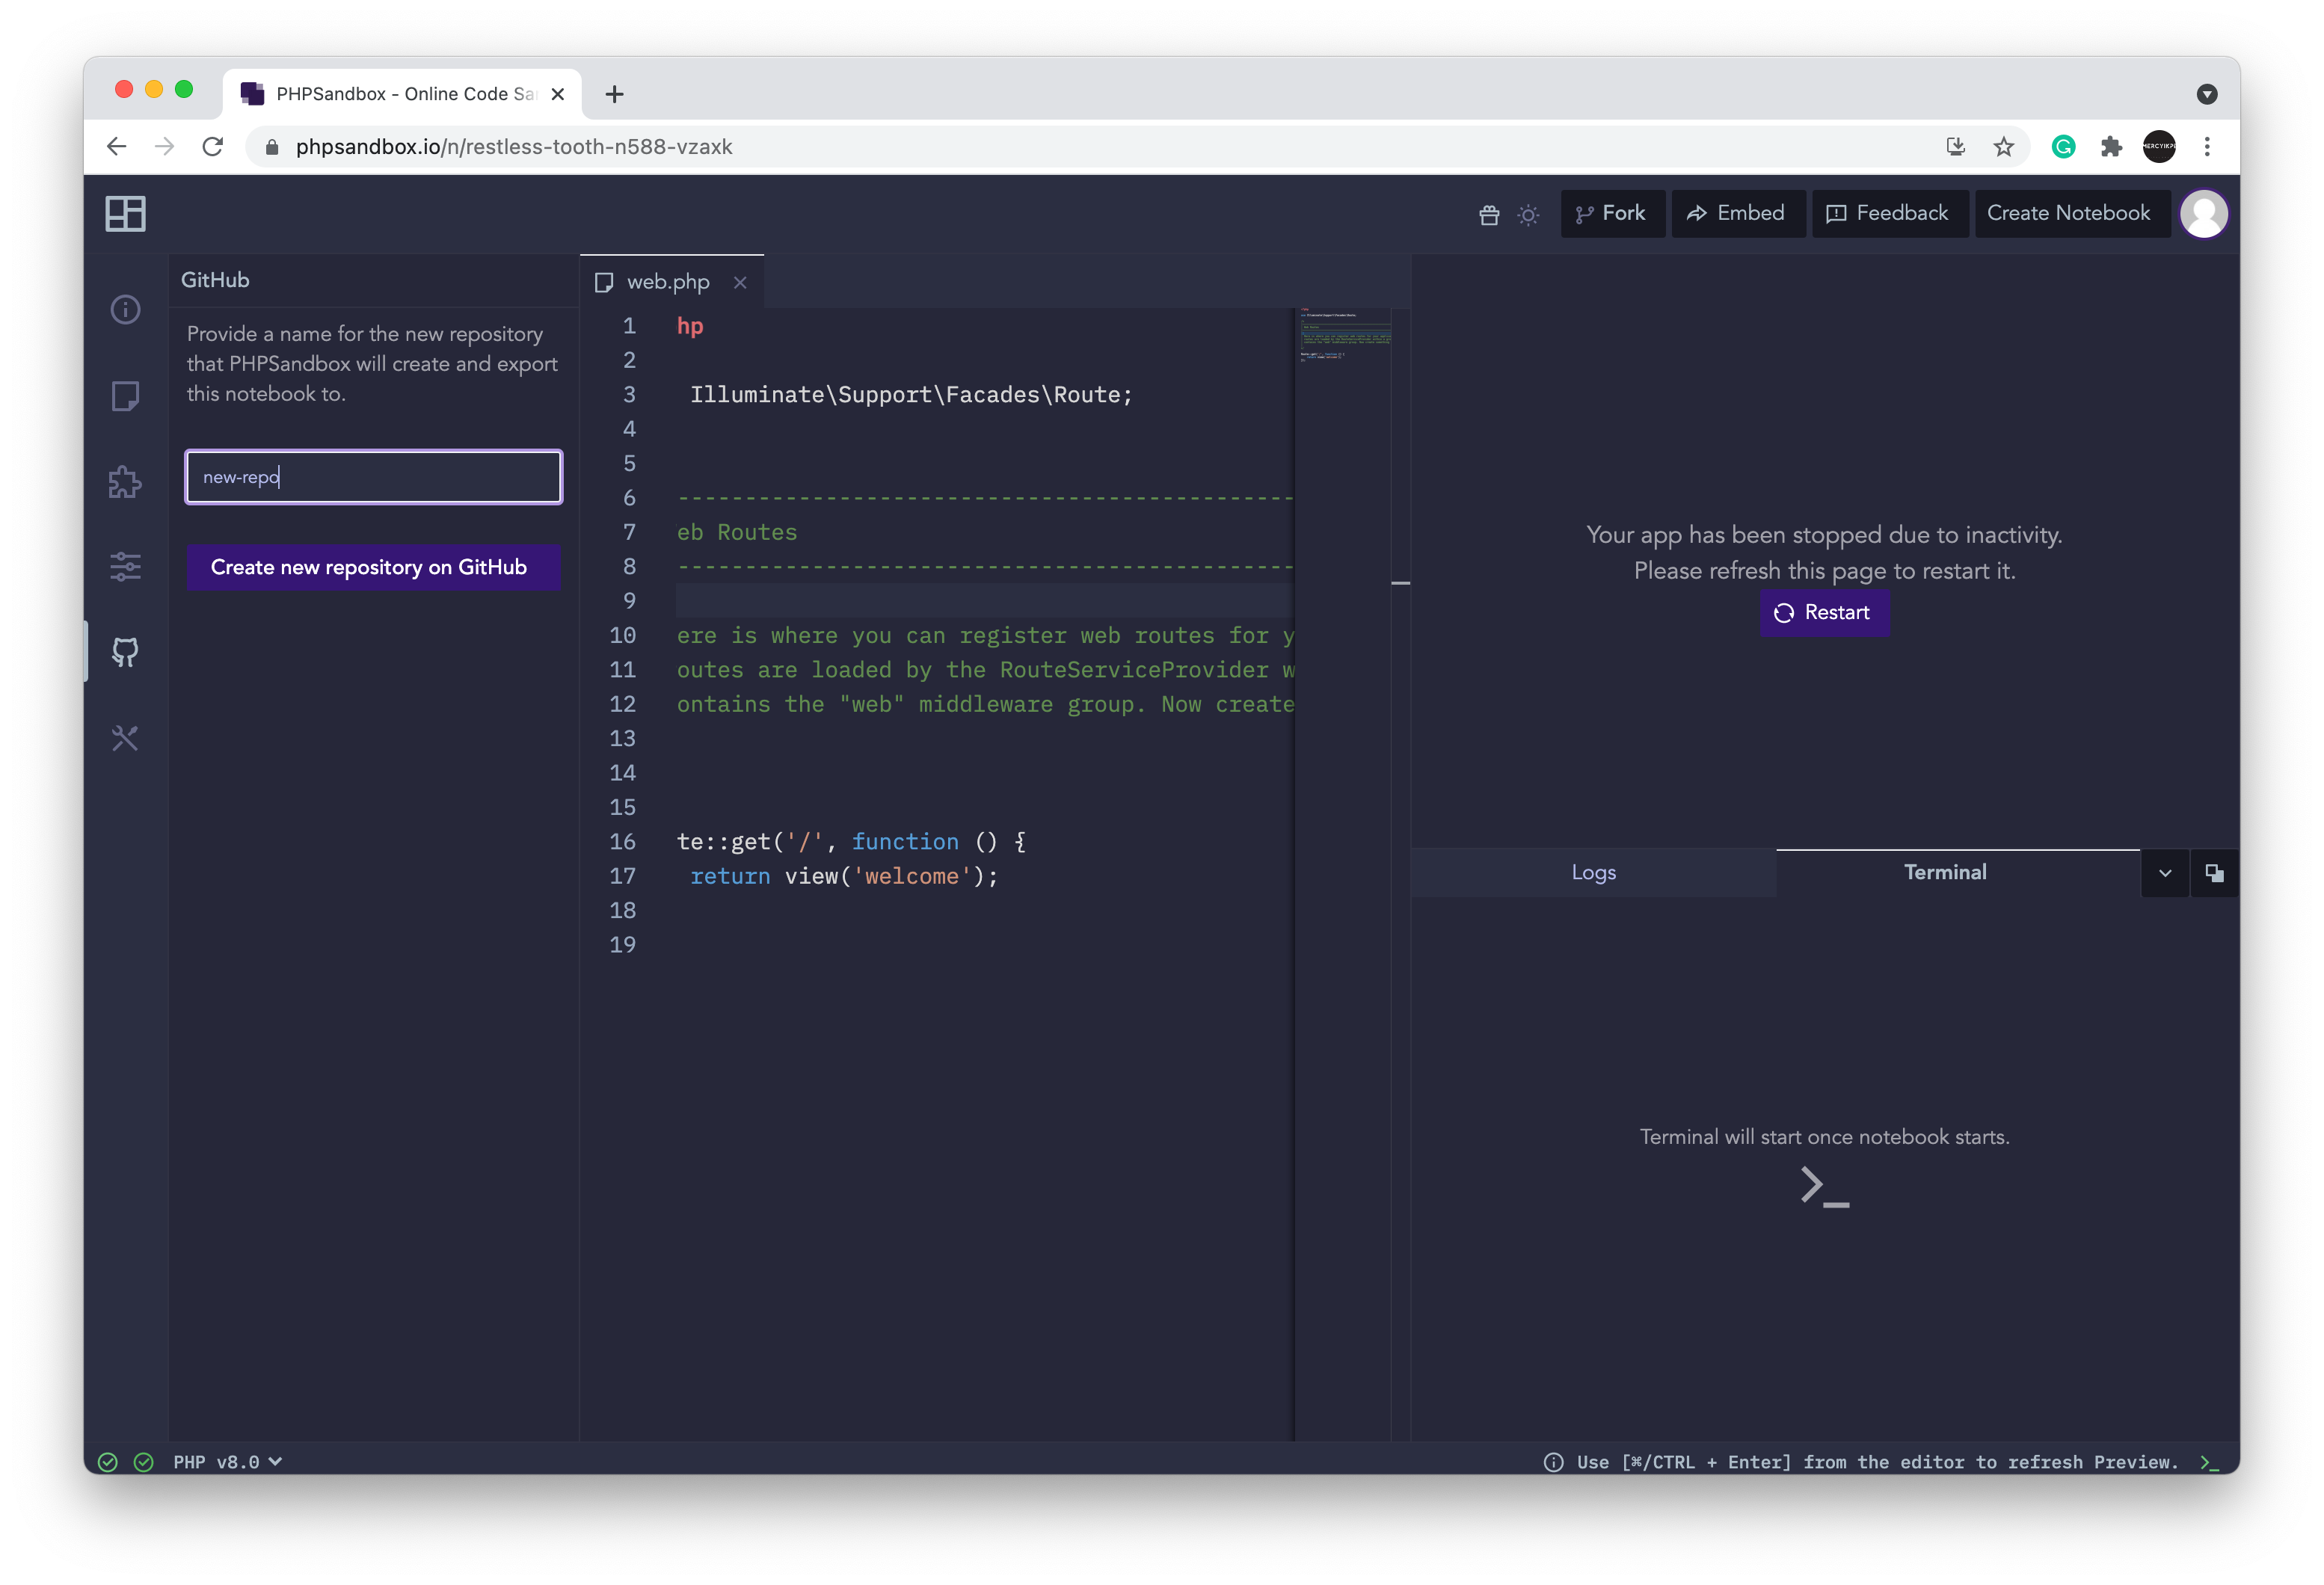Expand the Terminal panel chevron dropdown
Viewport: 2324px width, 1585px height.
click(x=2164, y=872)
